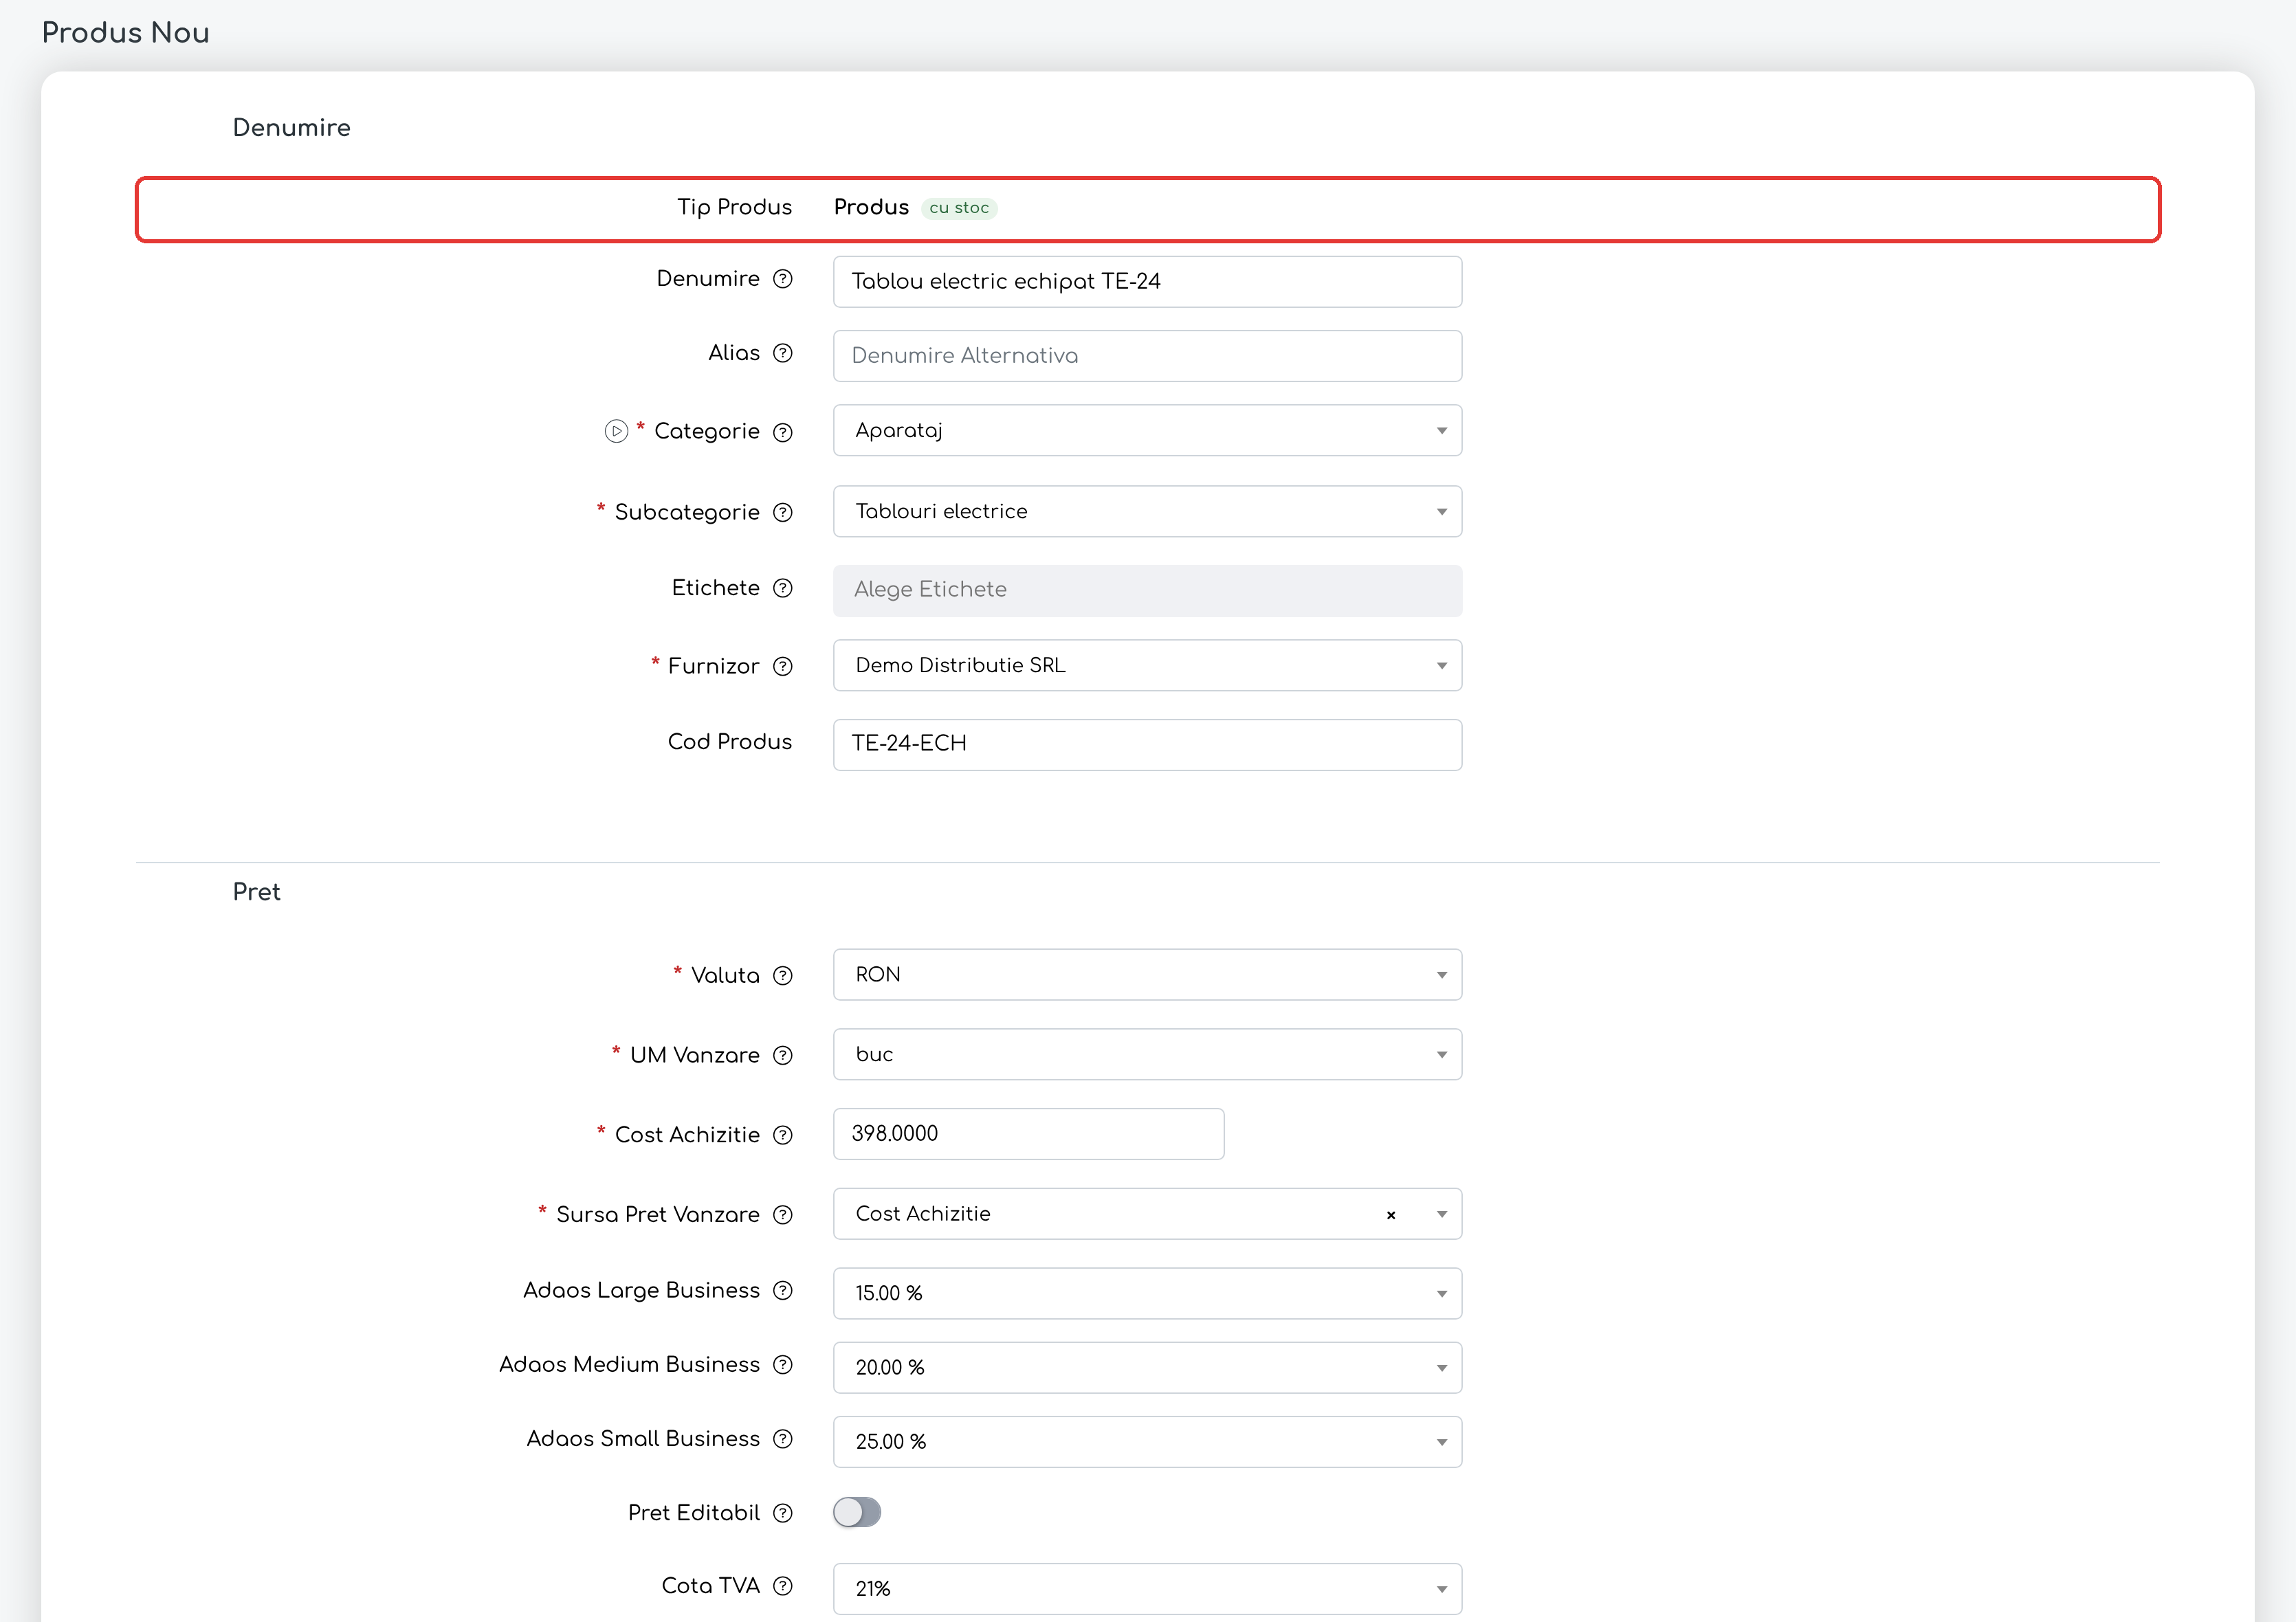Open help icon beside UM Vanzare
The width and height of the screenshot is (2296, 1622).
[x=783, y=1055]
